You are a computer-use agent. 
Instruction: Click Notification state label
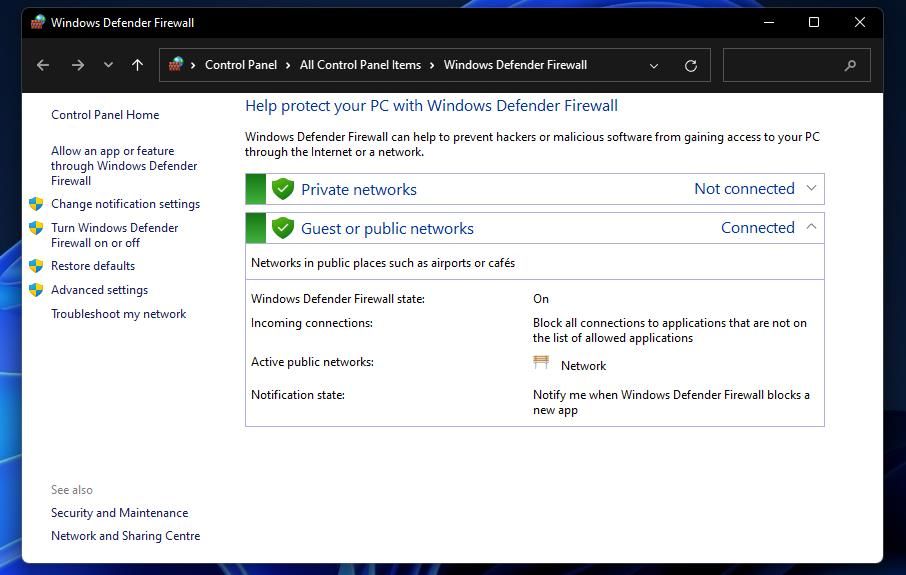(x=298, y=395)
